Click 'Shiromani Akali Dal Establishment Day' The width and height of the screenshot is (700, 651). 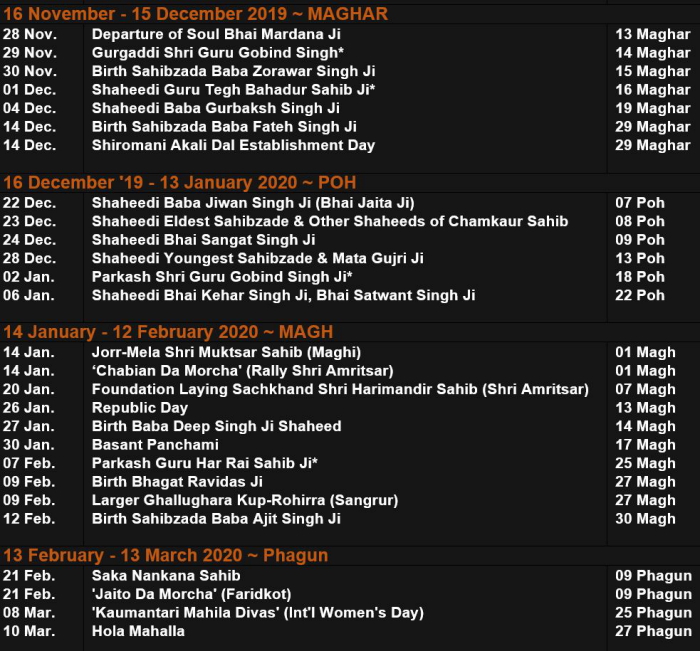[233, 145]
